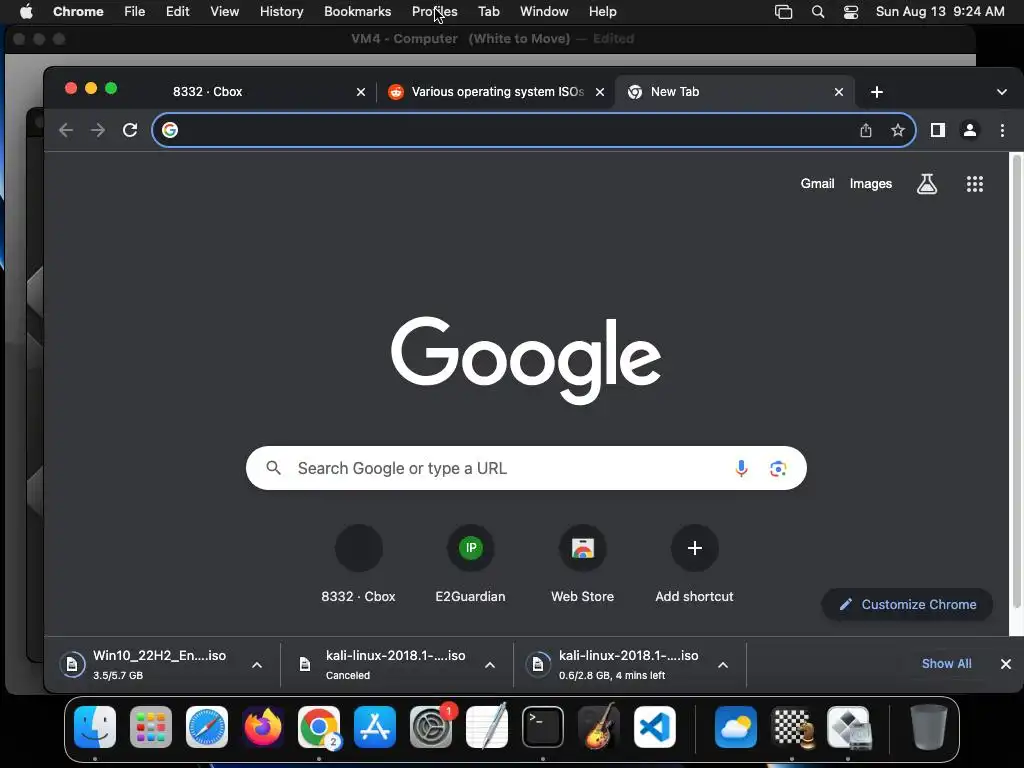
Task: Open the Google apps grid
Action: 974,184
